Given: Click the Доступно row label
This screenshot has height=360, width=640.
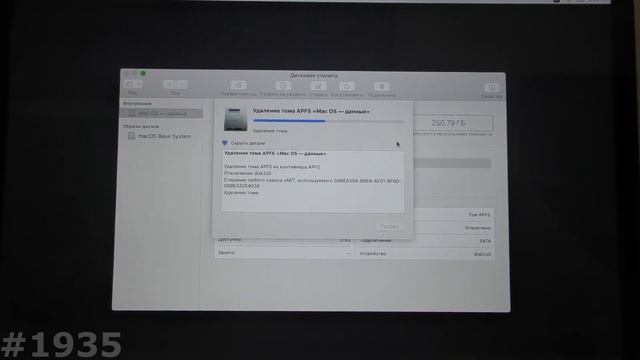Looking at the screenshot, I should point(229,240).
